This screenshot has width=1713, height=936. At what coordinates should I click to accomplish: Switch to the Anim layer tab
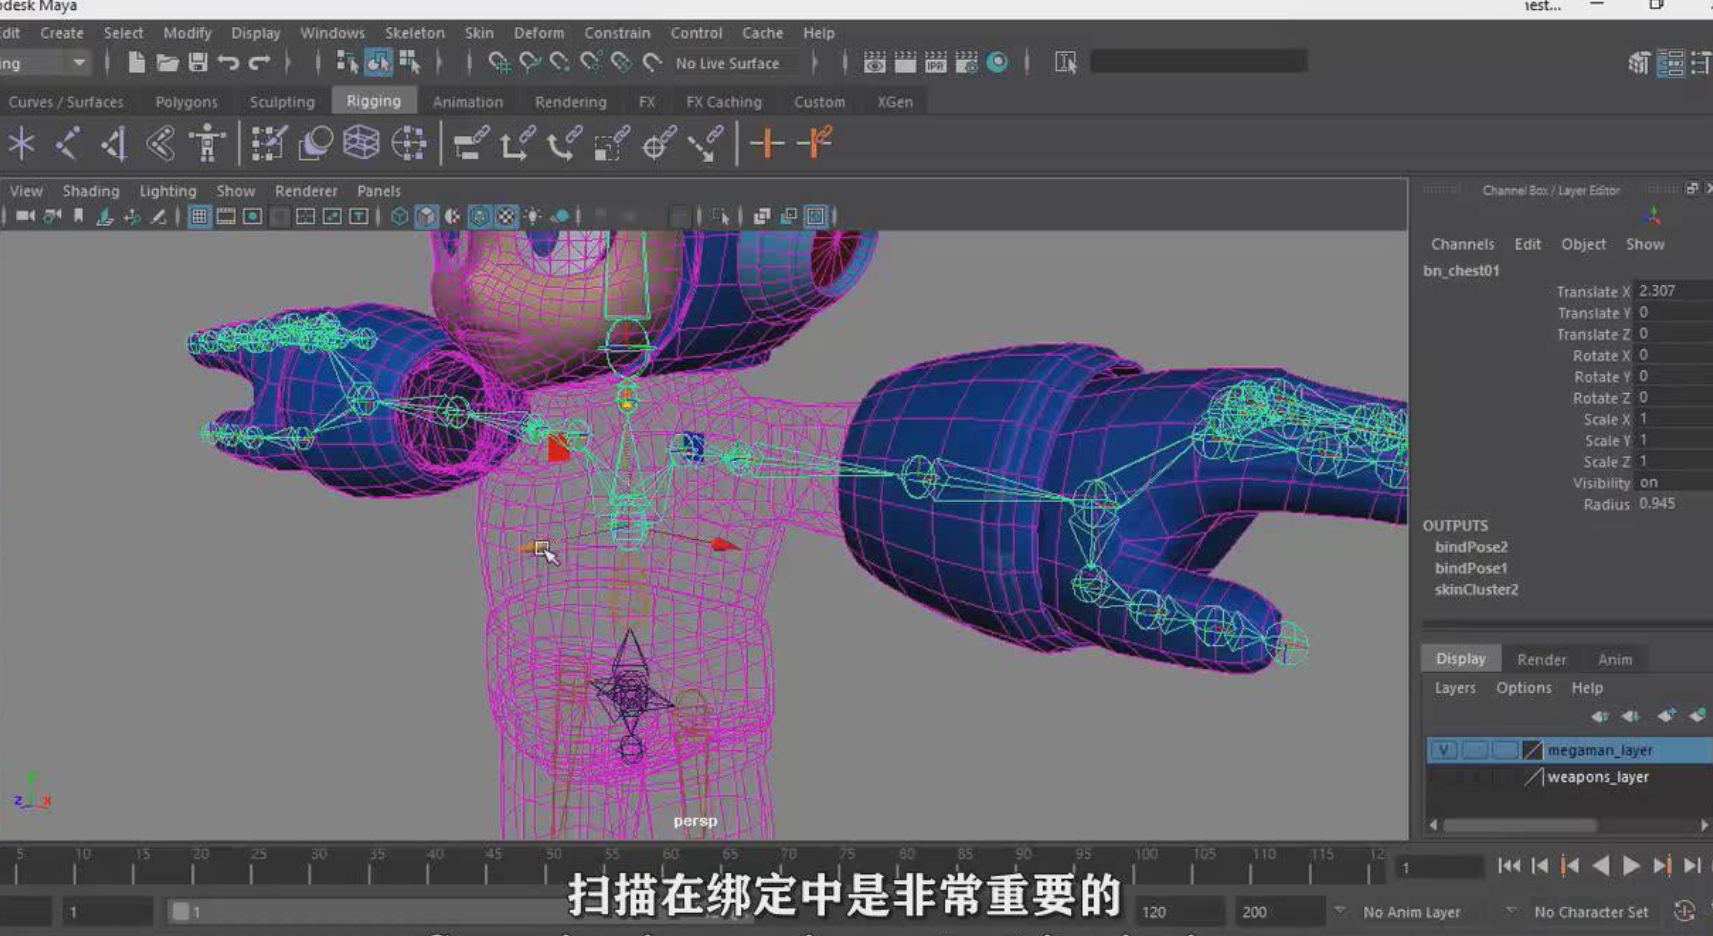(1614, 660)
